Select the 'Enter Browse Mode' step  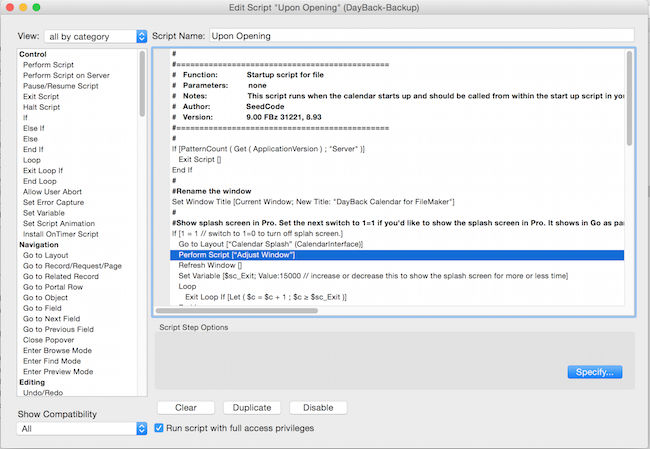tap(57, 350)
